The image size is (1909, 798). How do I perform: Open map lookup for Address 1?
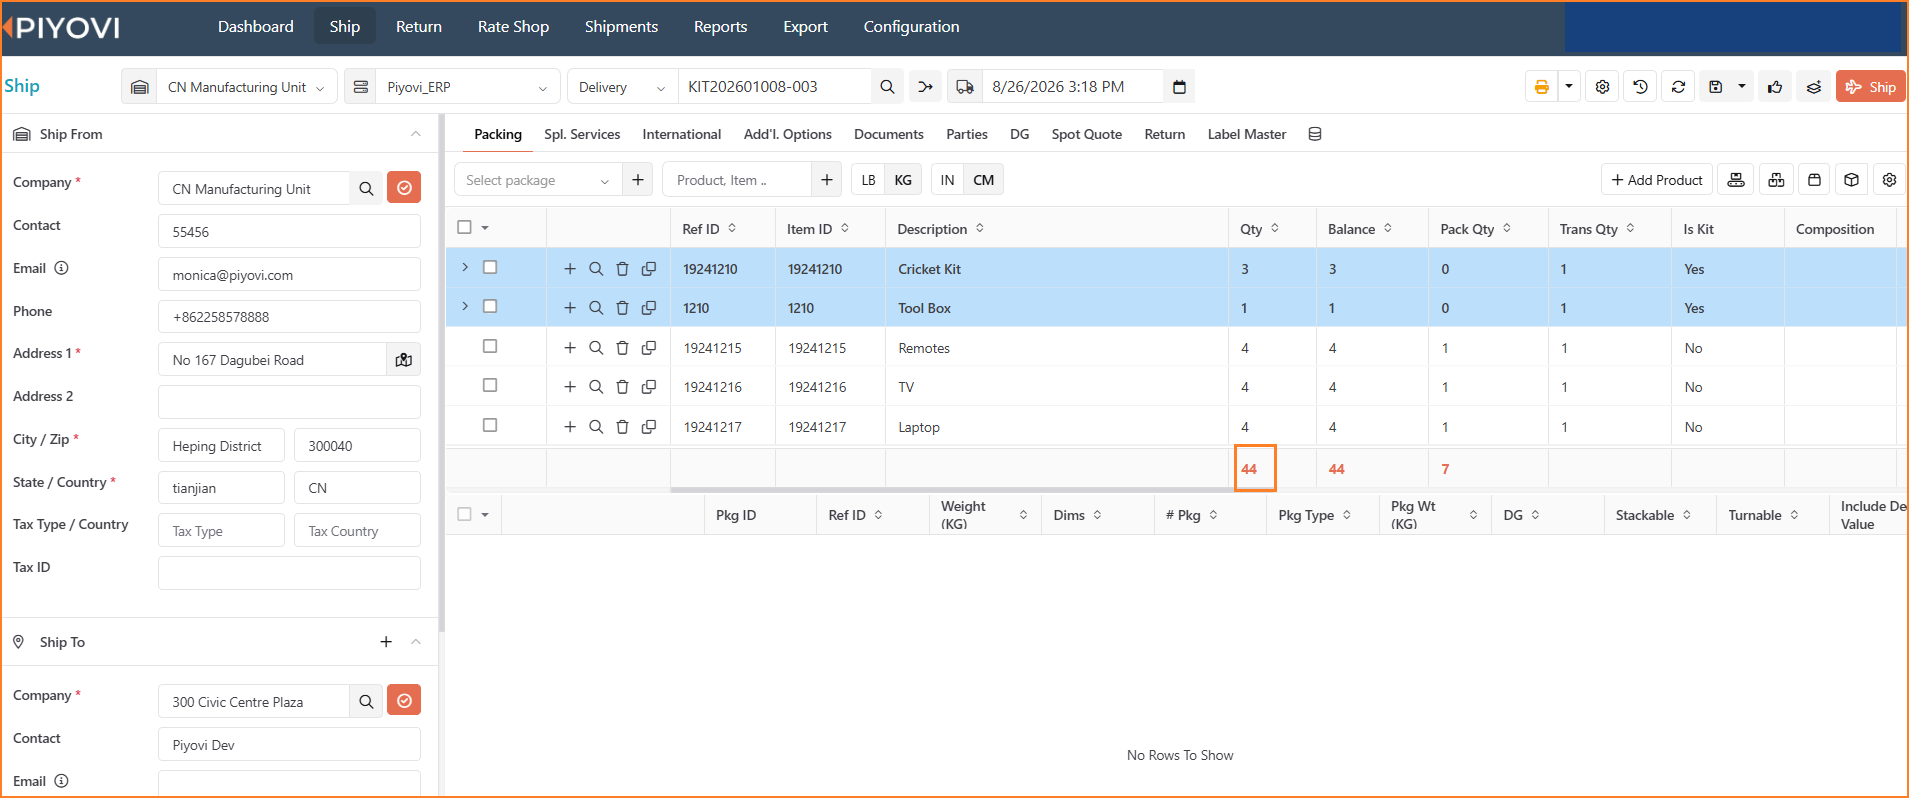(x=404, y=360)
